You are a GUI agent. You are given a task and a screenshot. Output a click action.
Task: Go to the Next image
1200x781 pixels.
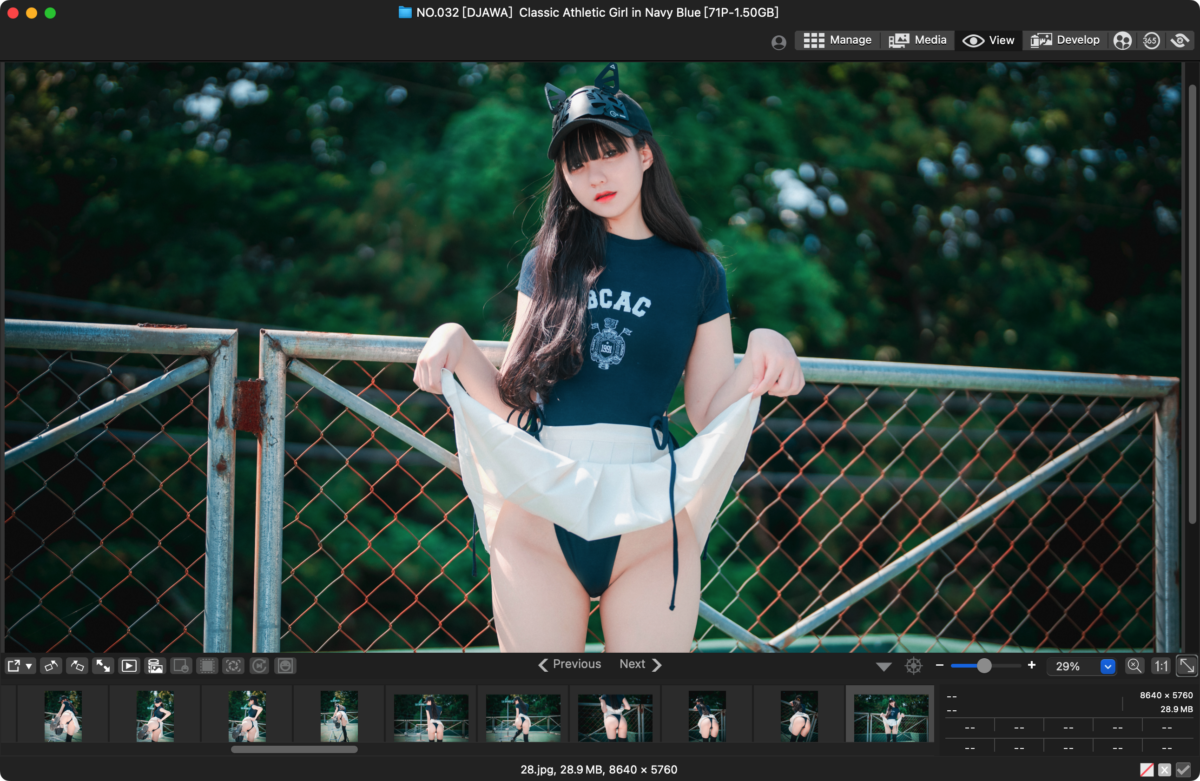point(640,664)
